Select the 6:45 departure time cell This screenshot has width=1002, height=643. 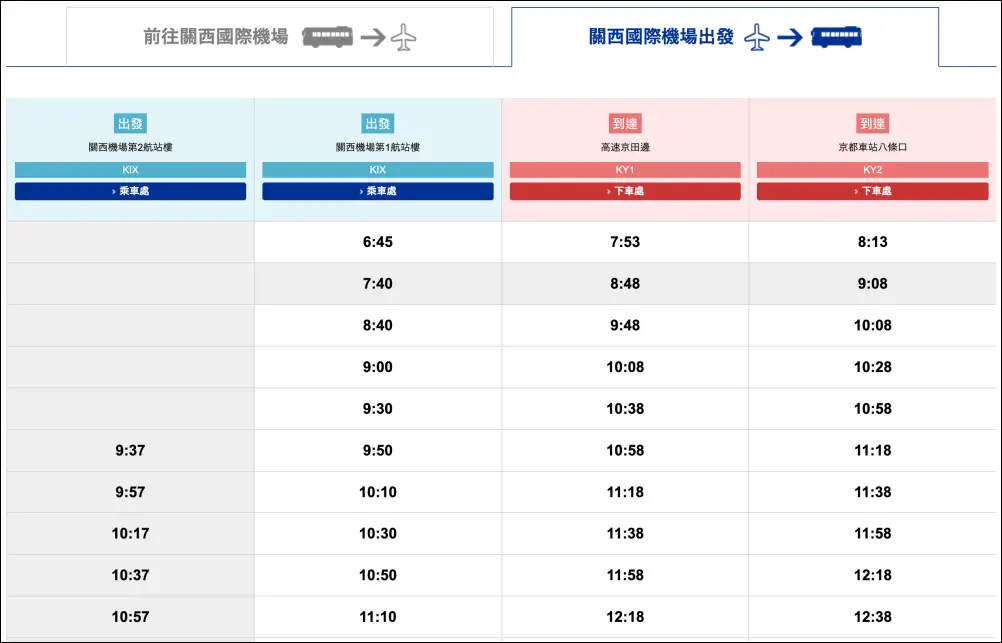coord(378,242)
